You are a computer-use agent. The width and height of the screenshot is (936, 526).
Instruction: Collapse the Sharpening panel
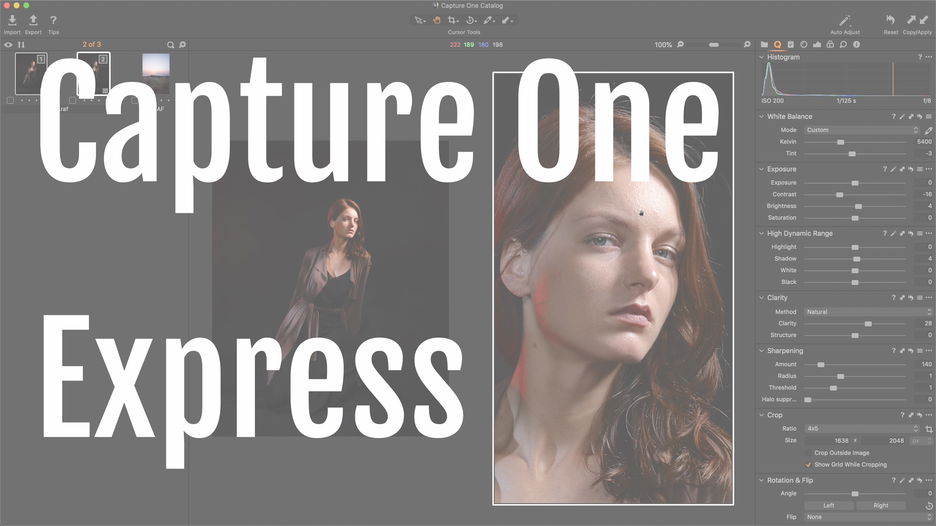click(761, 350)
